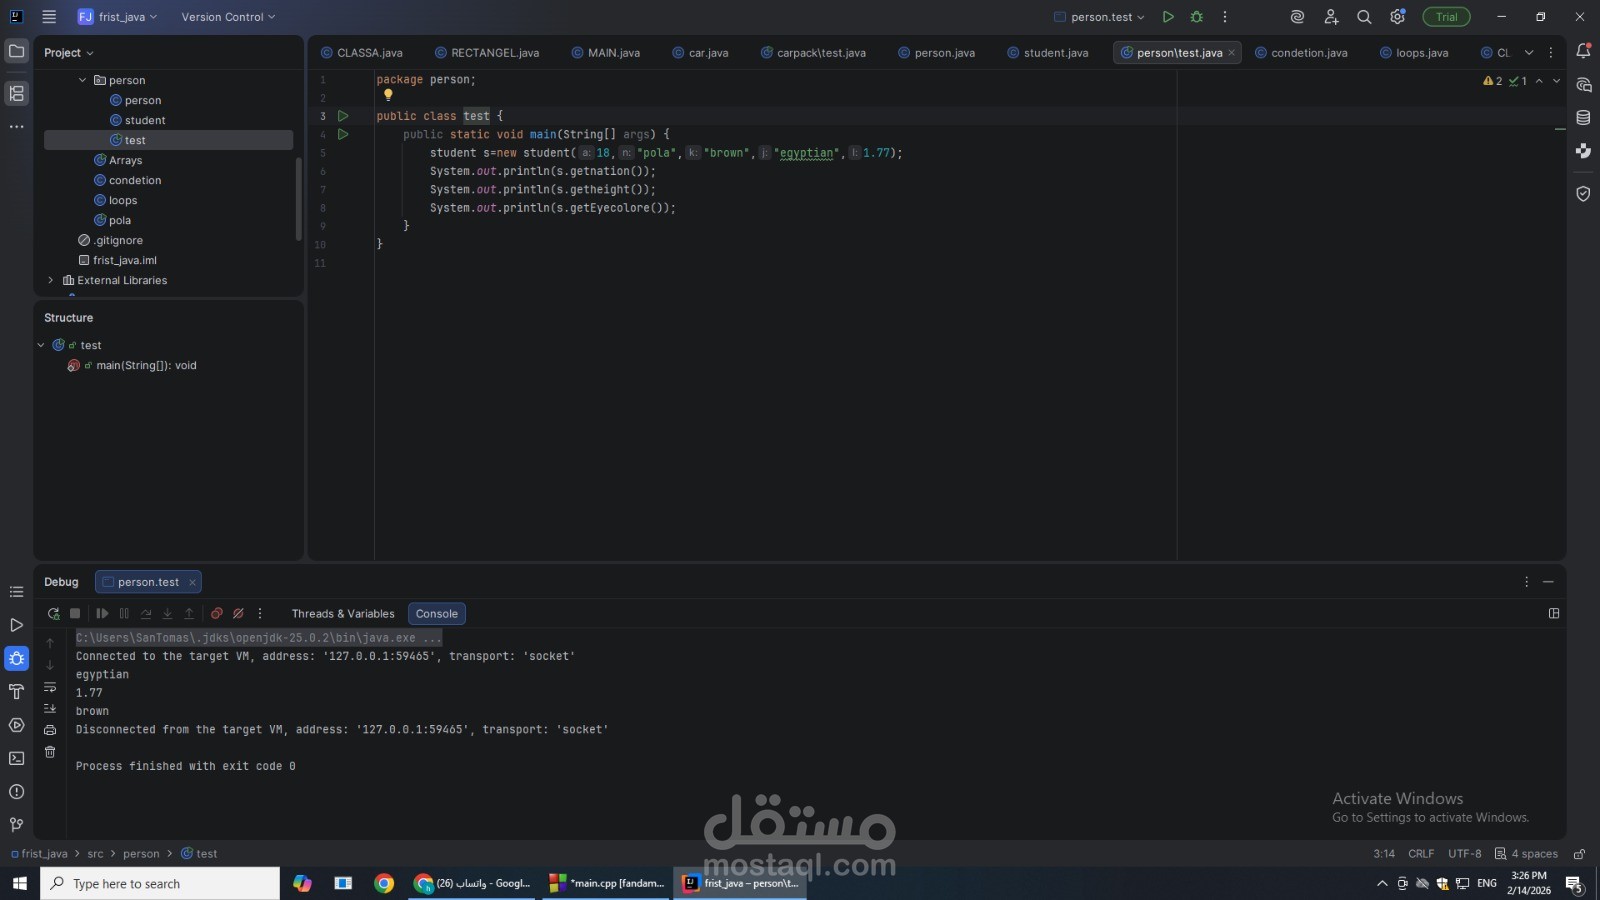Image resolution: width=1600 pixels, height=900 pixels.
Task: Switch focus to the Threads & Variables view
Action: [343, 613]
